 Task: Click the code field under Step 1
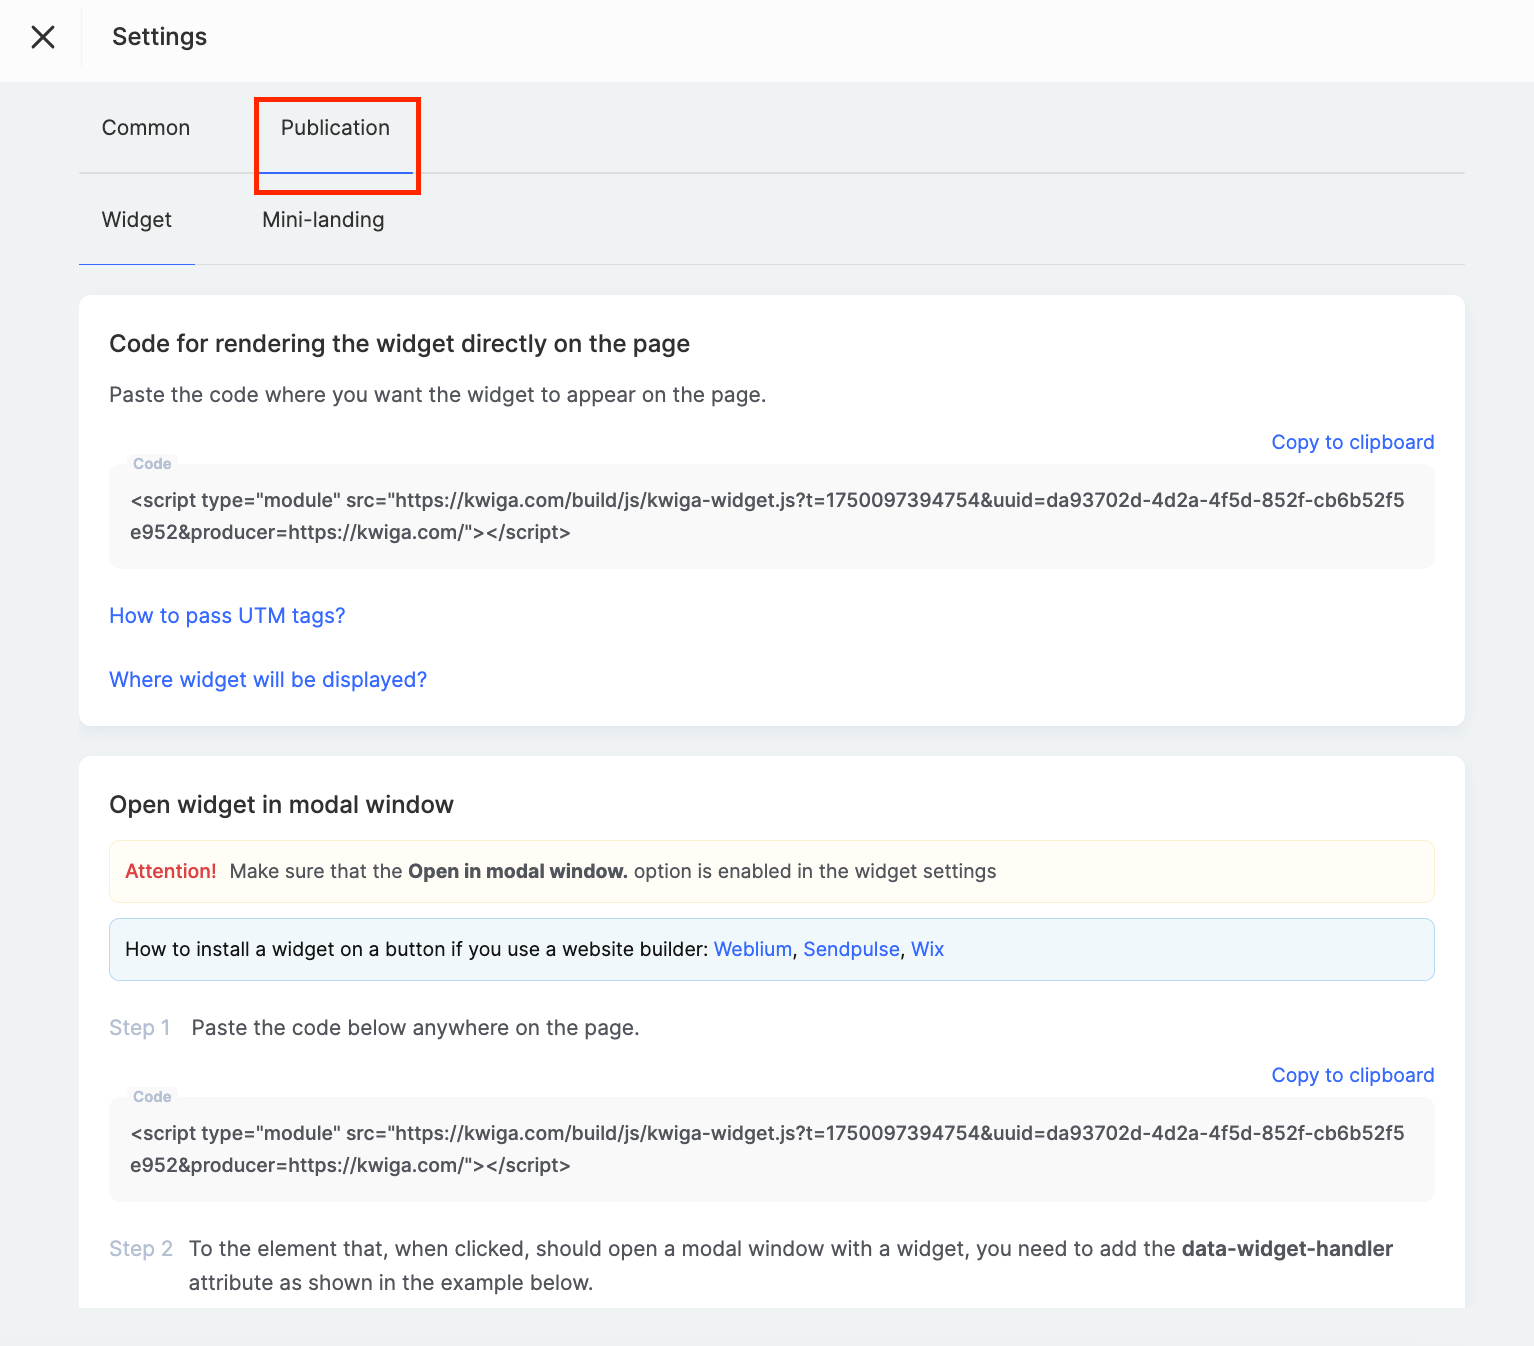pyautogui.click(x=772, y=1149)
